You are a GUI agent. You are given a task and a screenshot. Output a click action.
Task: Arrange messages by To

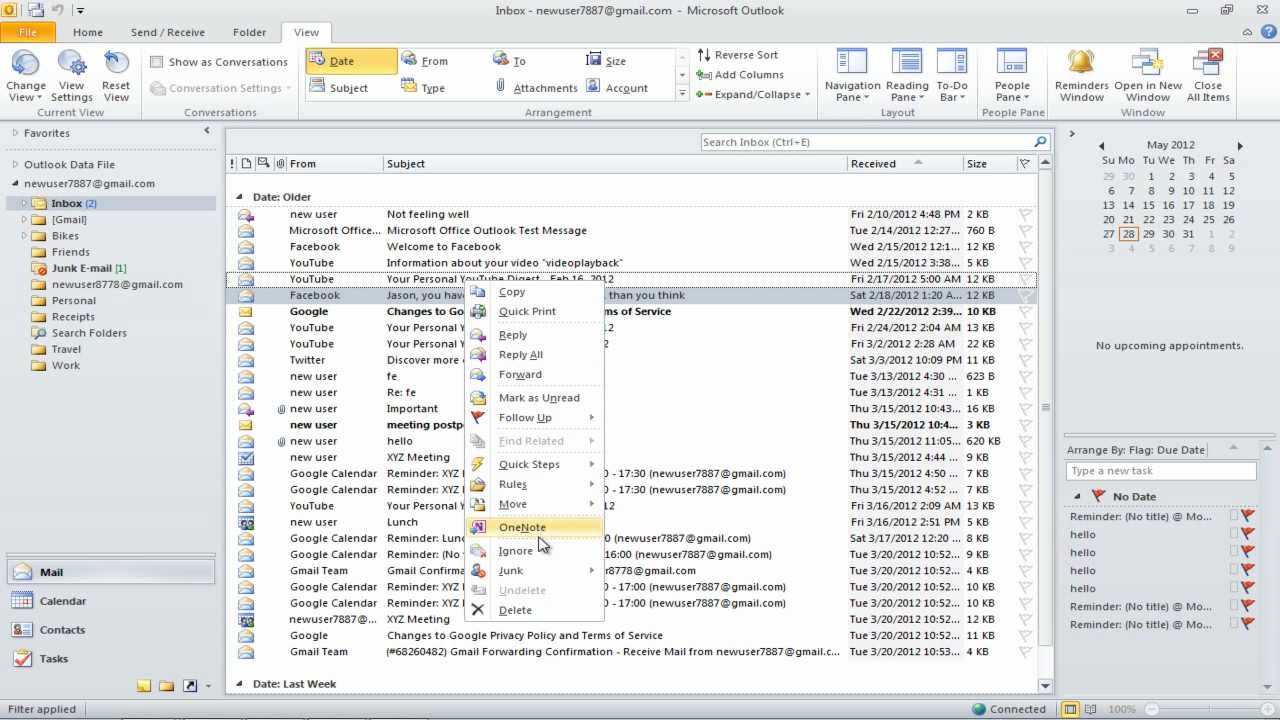pos(511,61)
